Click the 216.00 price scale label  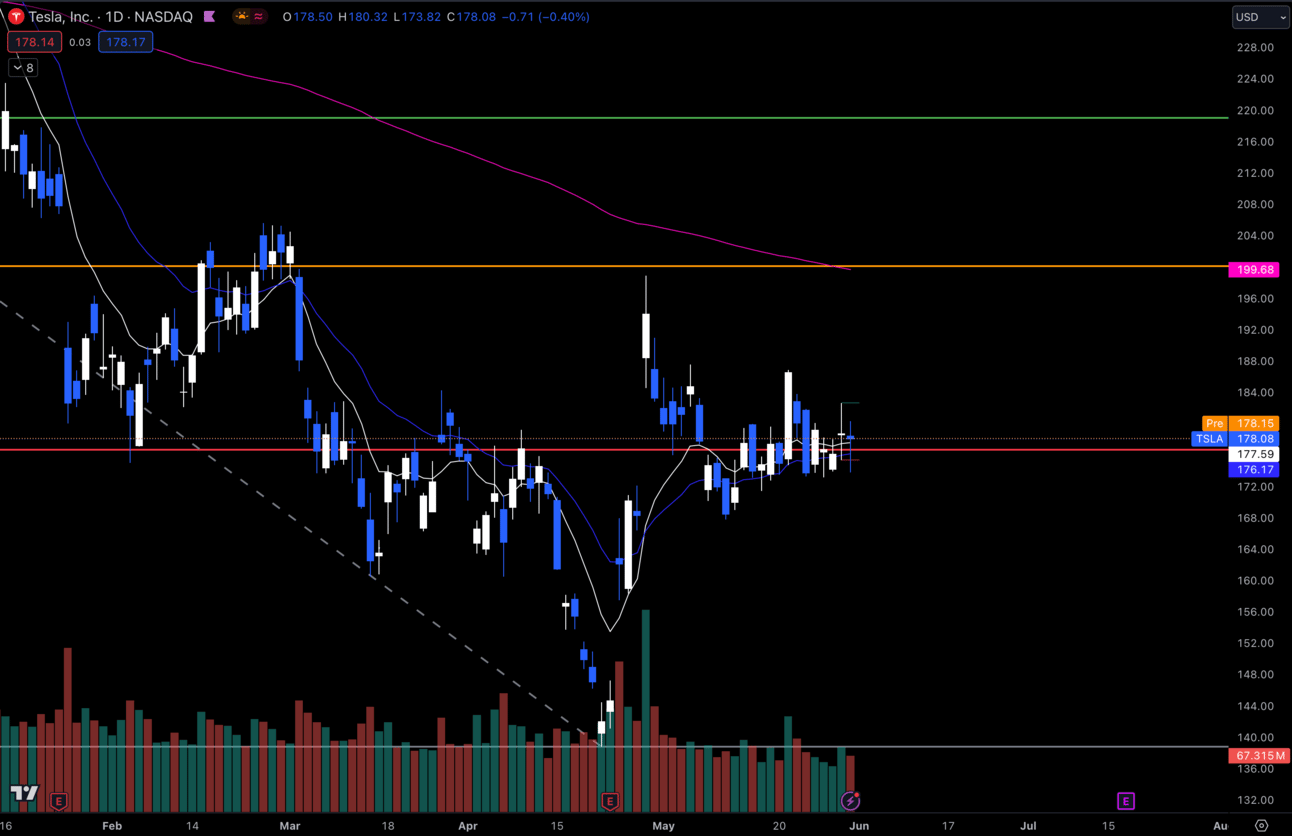(x=1254, y=142)
